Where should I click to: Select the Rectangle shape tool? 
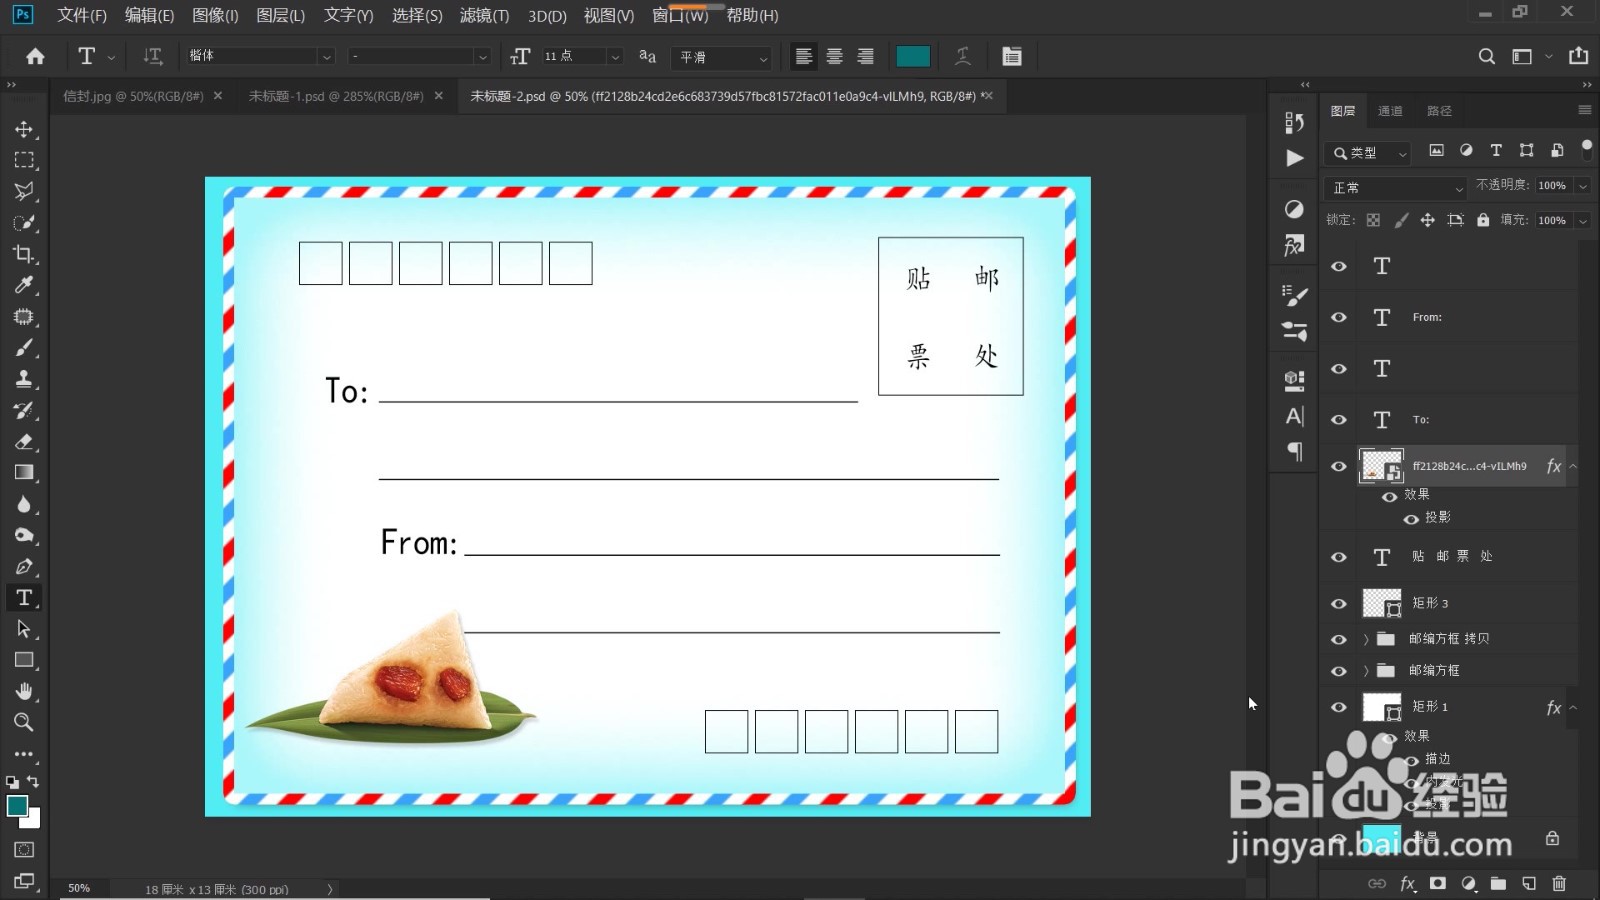coord(24,660)
